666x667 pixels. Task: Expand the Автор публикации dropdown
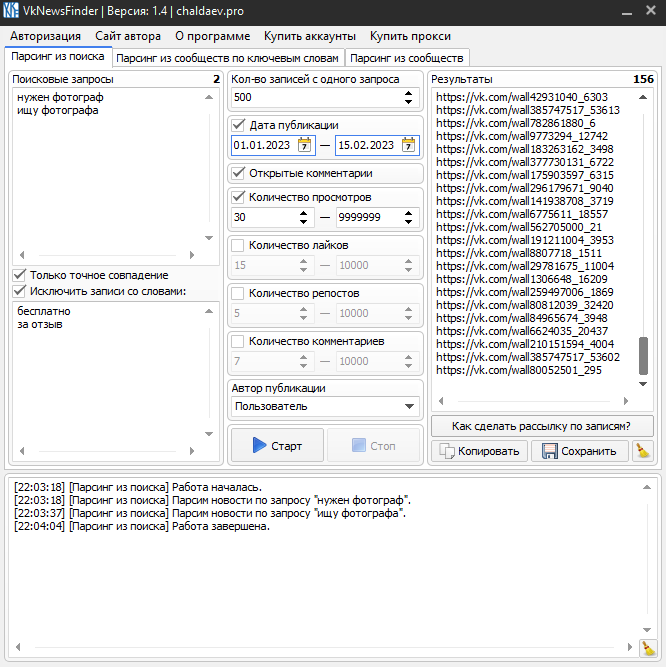pos(409,406)
